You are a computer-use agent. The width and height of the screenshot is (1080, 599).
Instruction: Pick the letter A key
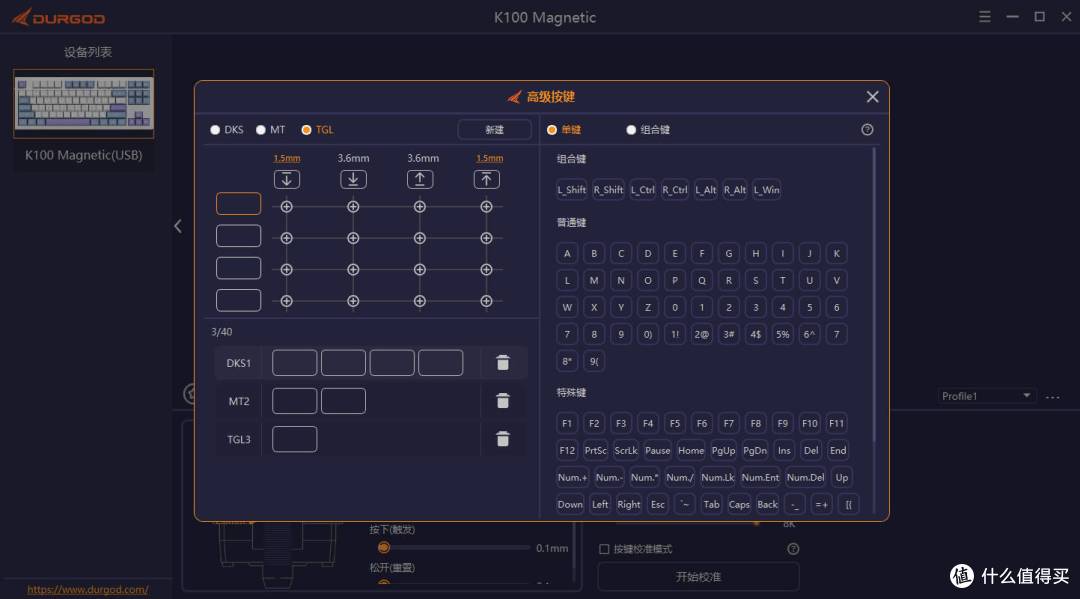[567, 253]
